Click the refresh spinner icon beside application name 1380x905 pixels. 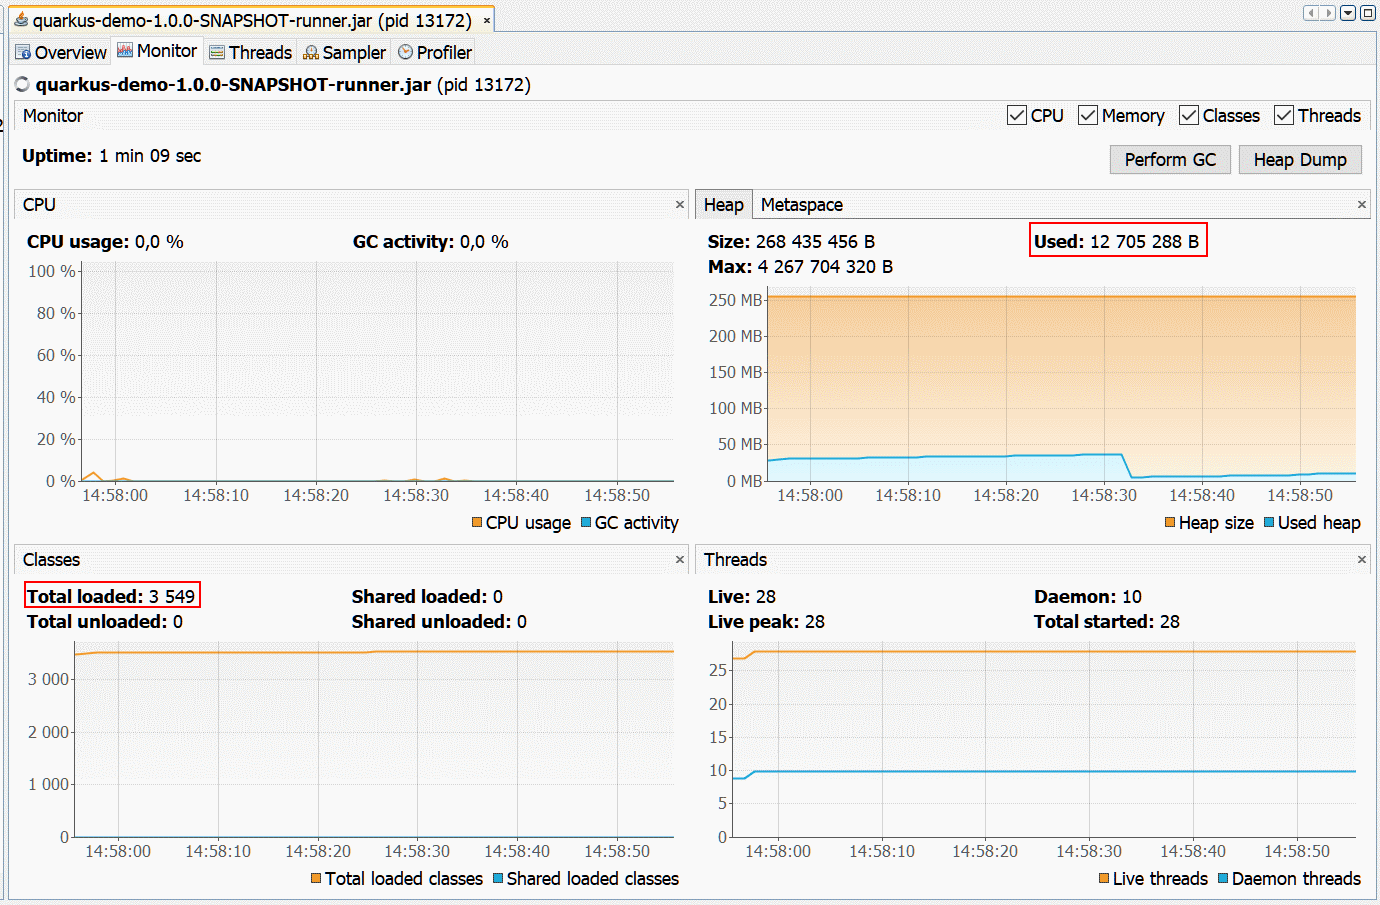[23, 85]
